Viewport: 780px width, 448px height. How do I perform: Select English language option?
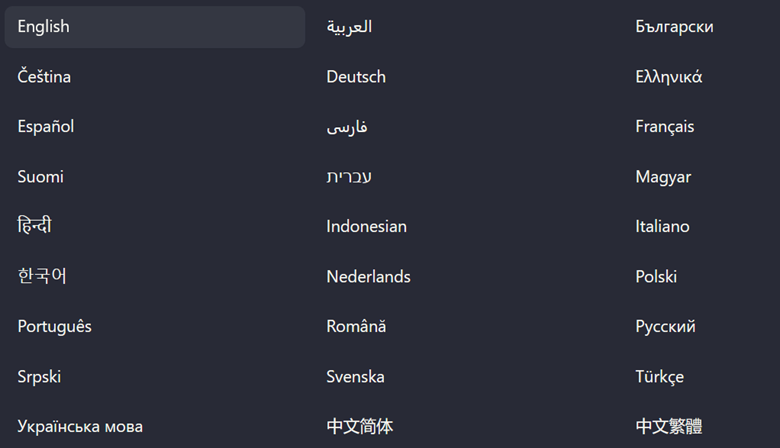pyautogui.click(x=44, y=27)
